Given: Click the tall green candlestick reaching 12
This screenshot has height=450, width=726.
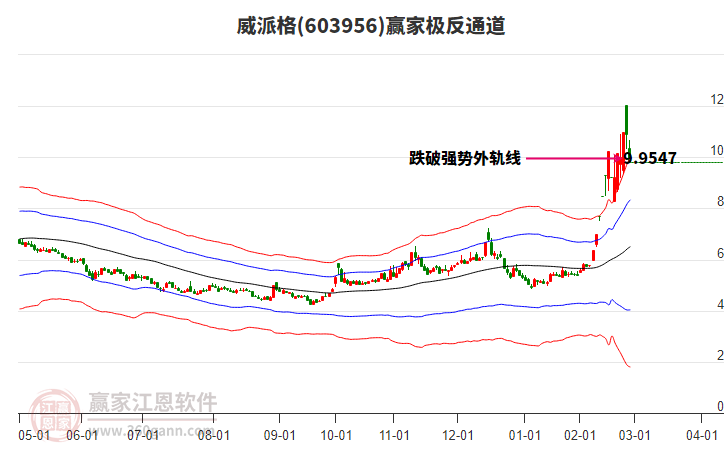Looking at the screenshot, I should pos(626,119).
